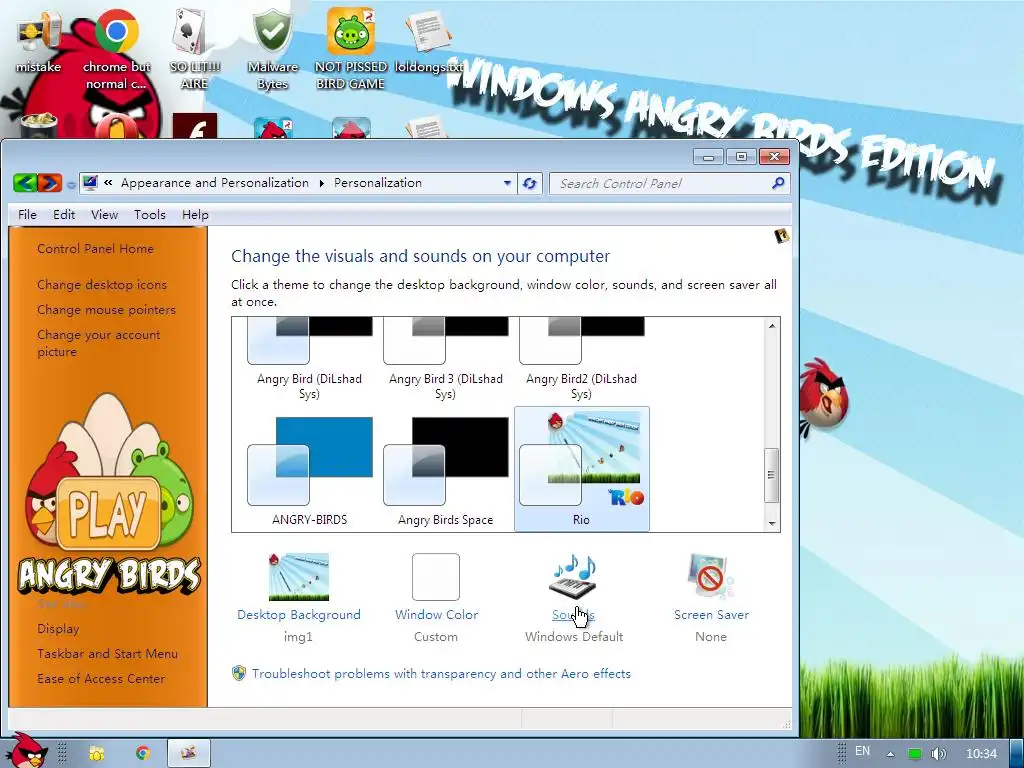
Task: Click the Window Color white swatch
Action: click(x=436, y=577)
